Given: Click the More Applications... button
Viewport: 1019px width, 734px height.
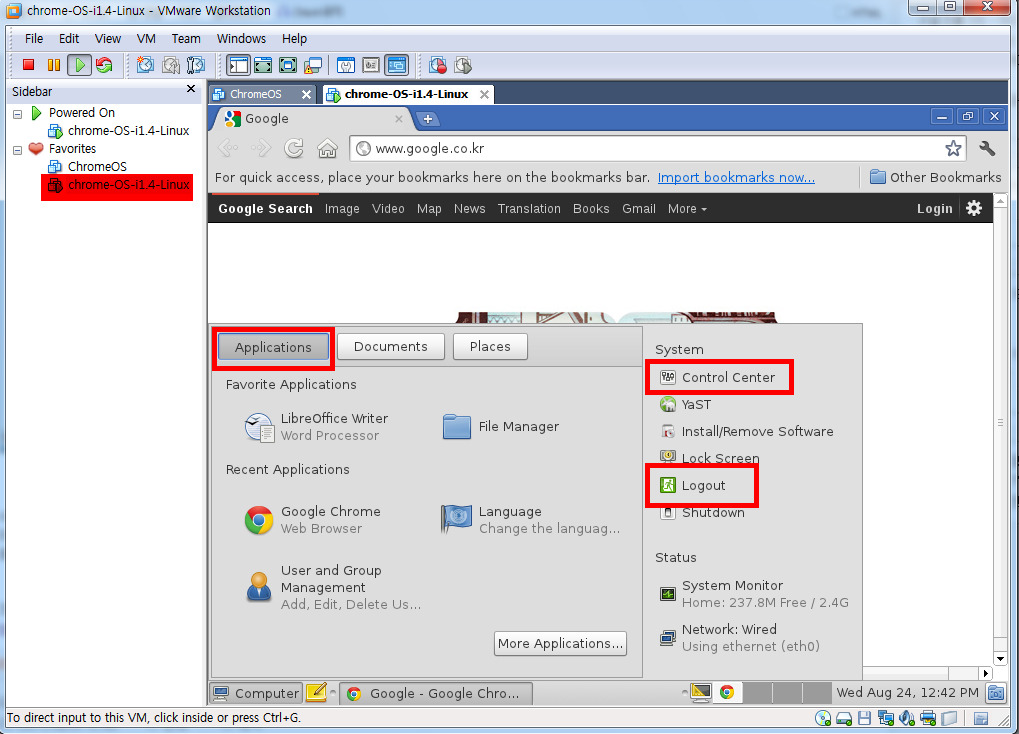Looking at the screenshot, I should click(560, 643).
